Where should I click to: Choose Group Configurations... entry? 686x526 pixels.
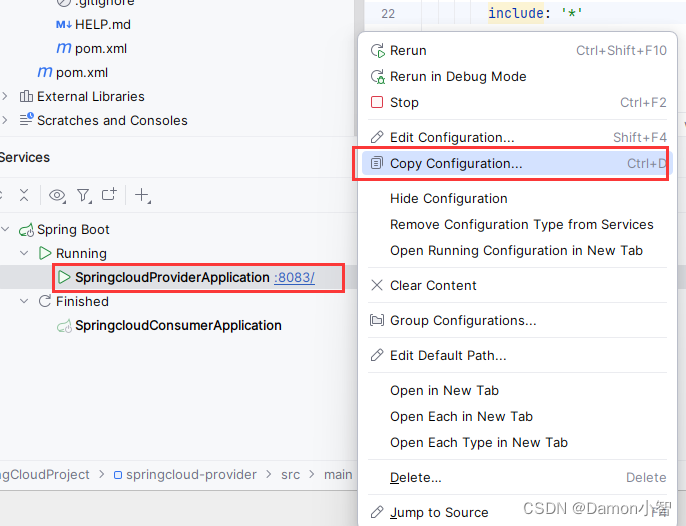click(x=518, y=320)
